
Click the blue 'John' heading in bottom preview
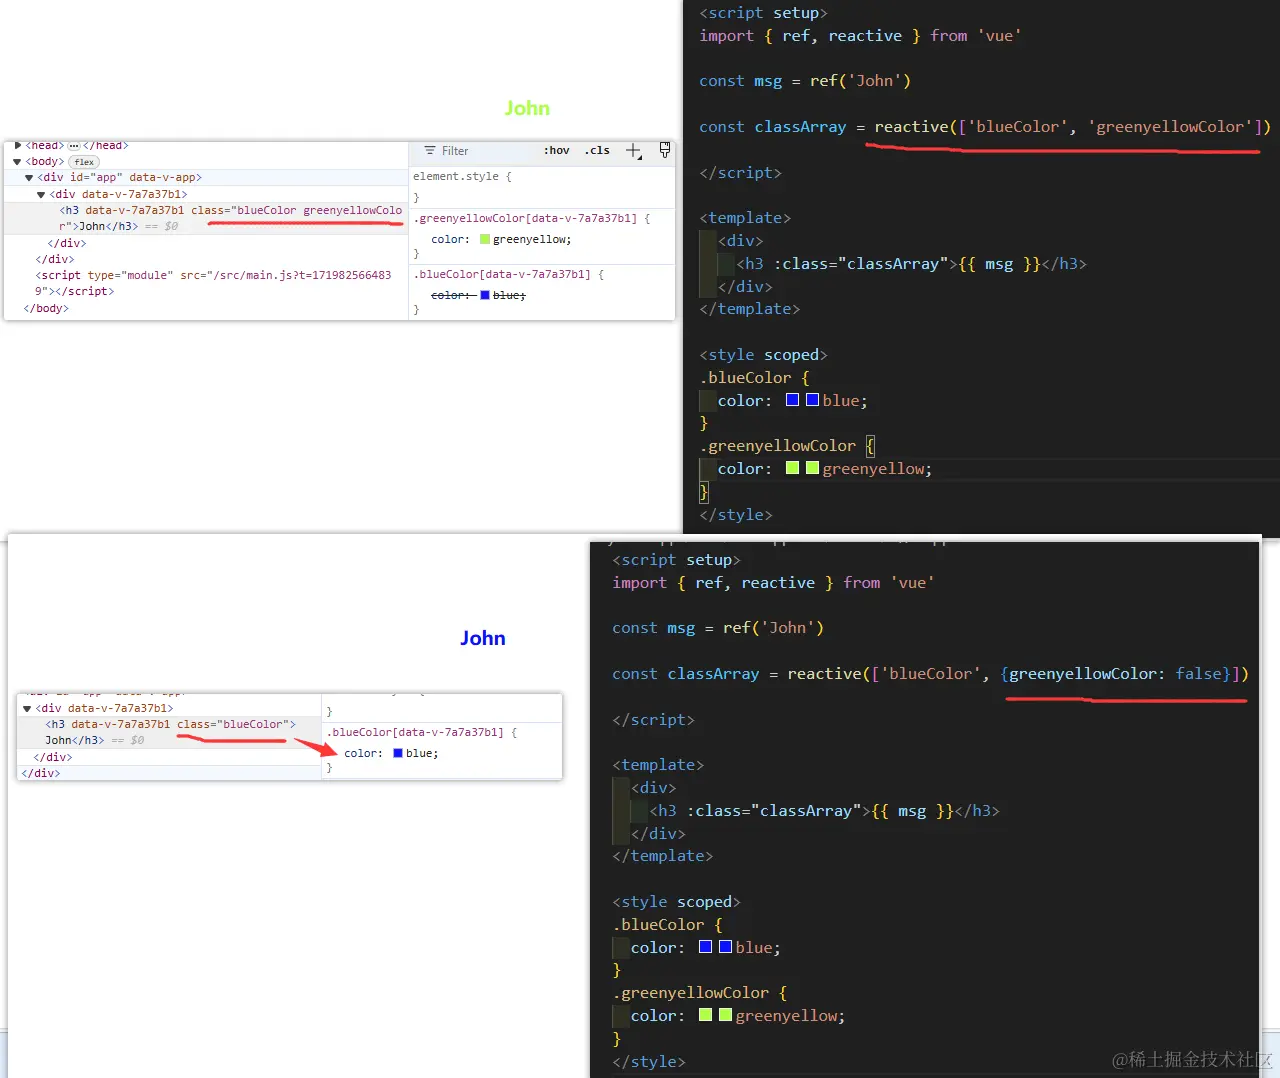[483, 638]
